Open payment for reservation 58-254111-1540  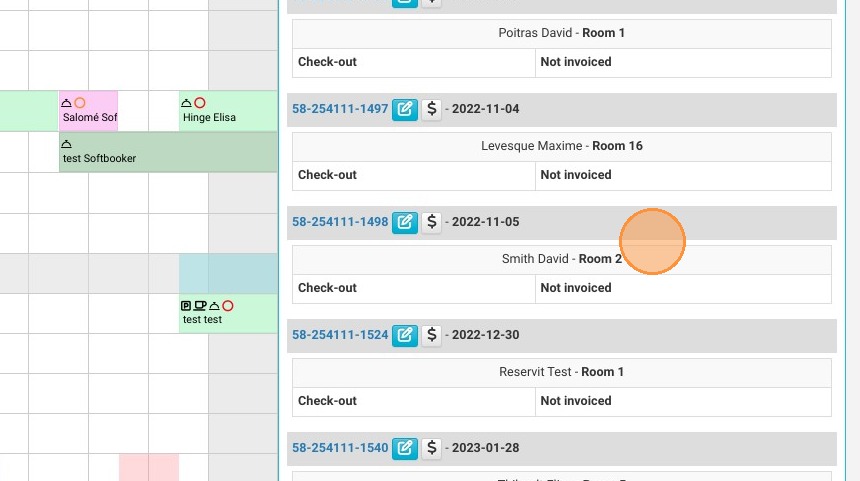pos(432,448)
